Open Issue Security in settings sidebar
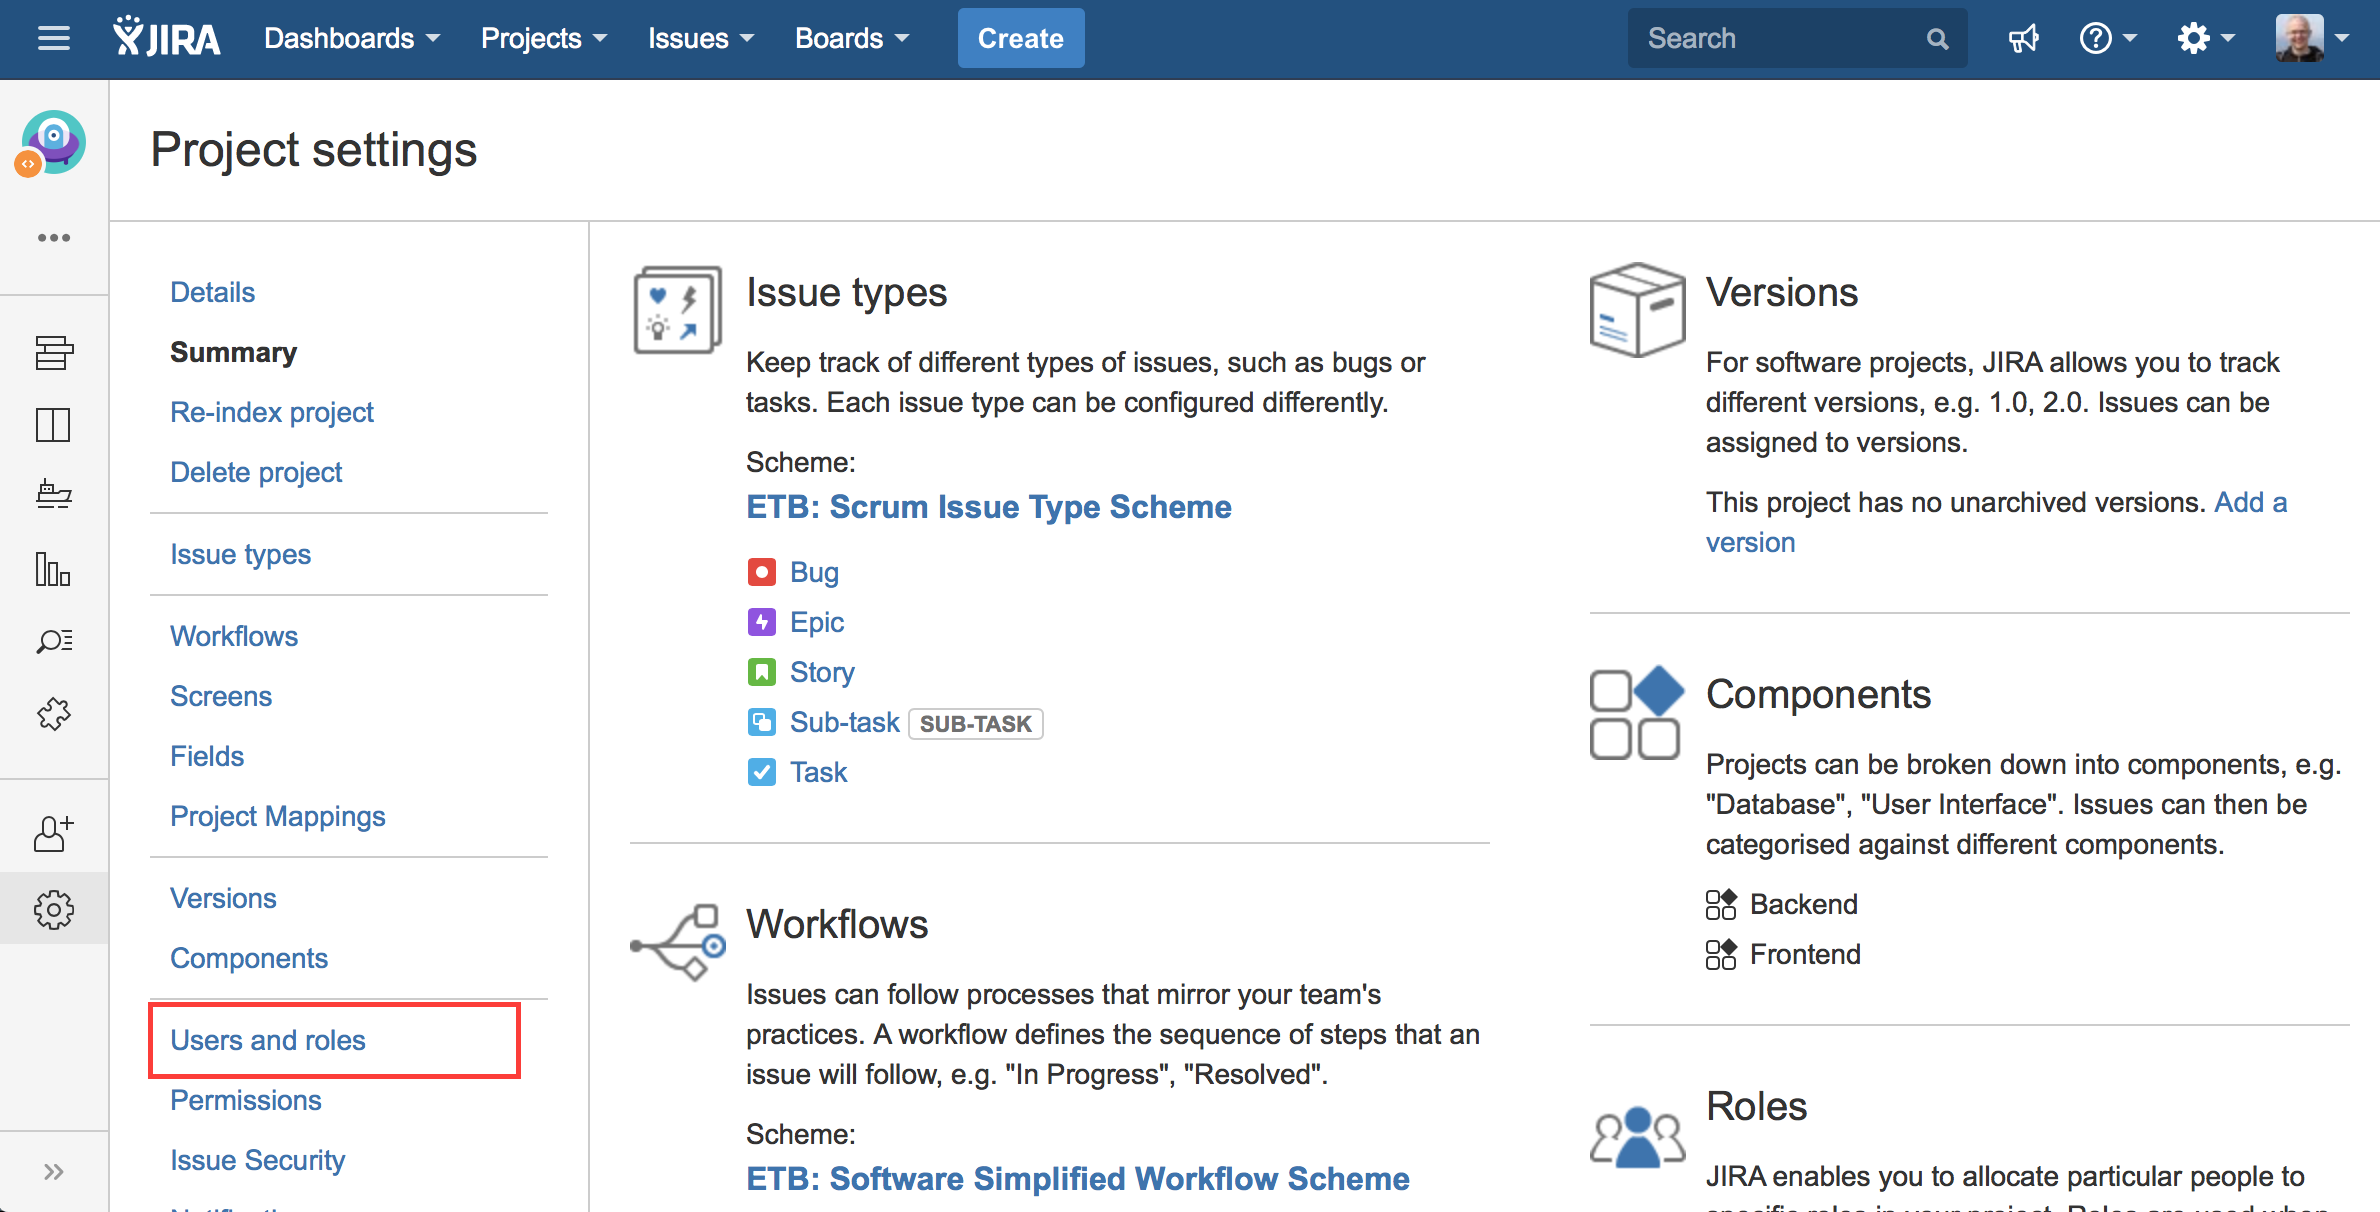The width and height of the screenshot is (2380, 1212). click(257, 1160)
